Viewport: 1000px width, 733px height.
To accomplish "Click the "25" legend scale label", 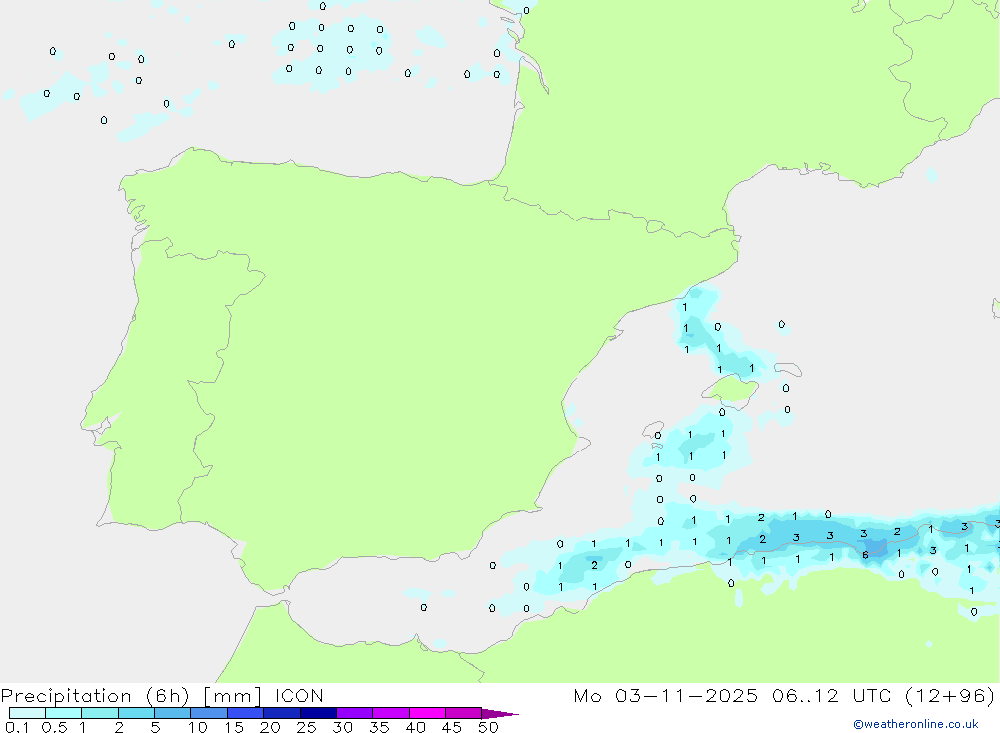I will tap(307, 727).
